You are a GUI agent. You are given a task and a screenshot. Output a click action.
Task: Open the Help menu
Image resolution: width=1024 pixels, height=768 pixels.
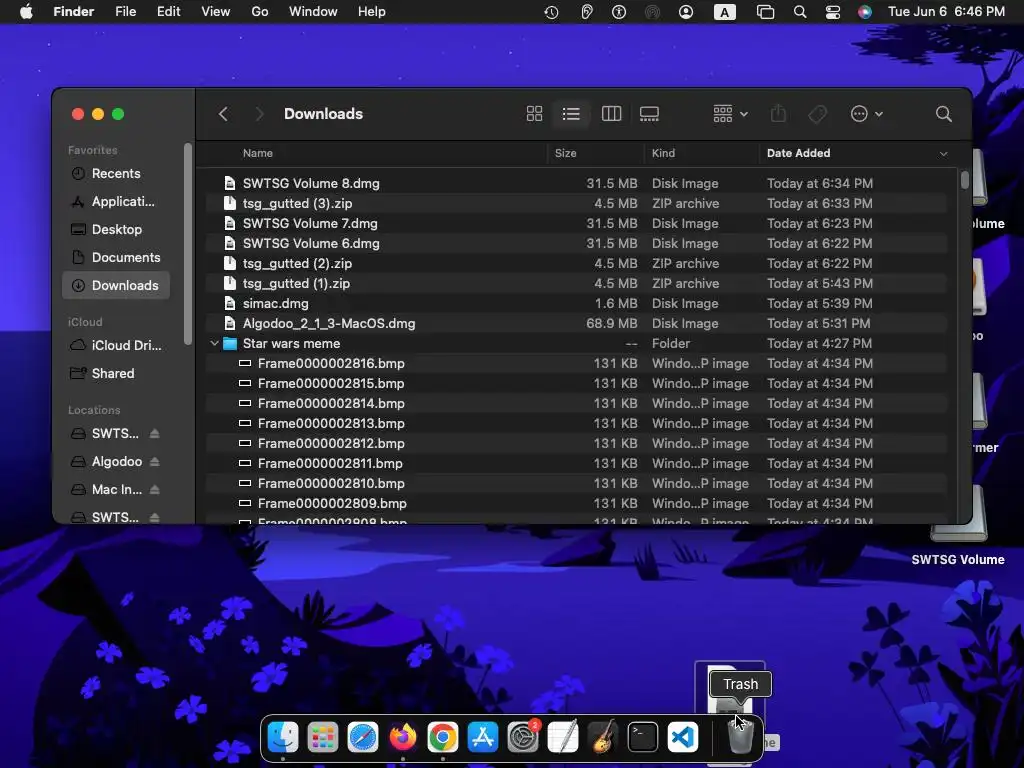point(372,12)
